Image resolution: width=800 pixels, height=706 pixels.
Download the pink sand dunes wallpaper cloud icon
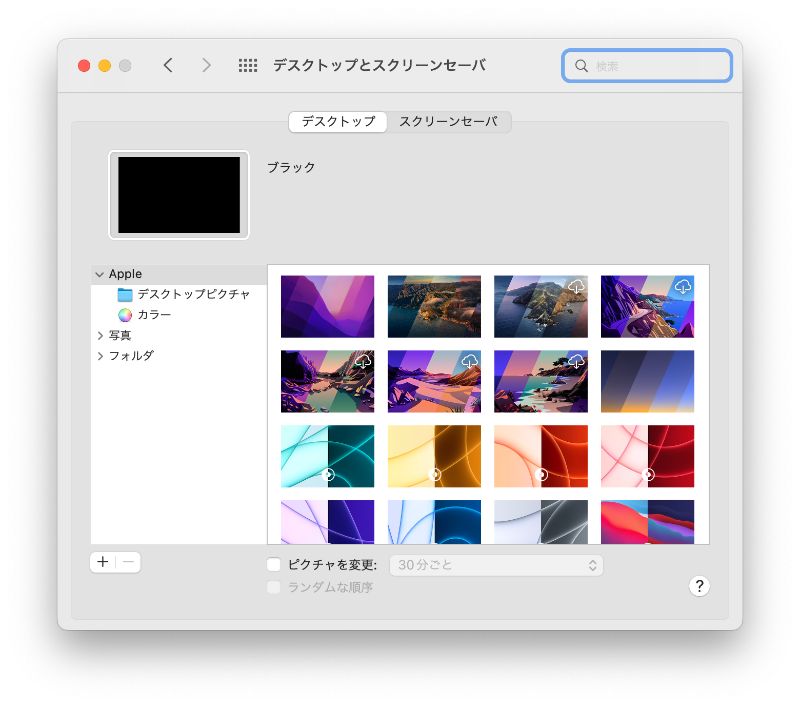(469, 362)
